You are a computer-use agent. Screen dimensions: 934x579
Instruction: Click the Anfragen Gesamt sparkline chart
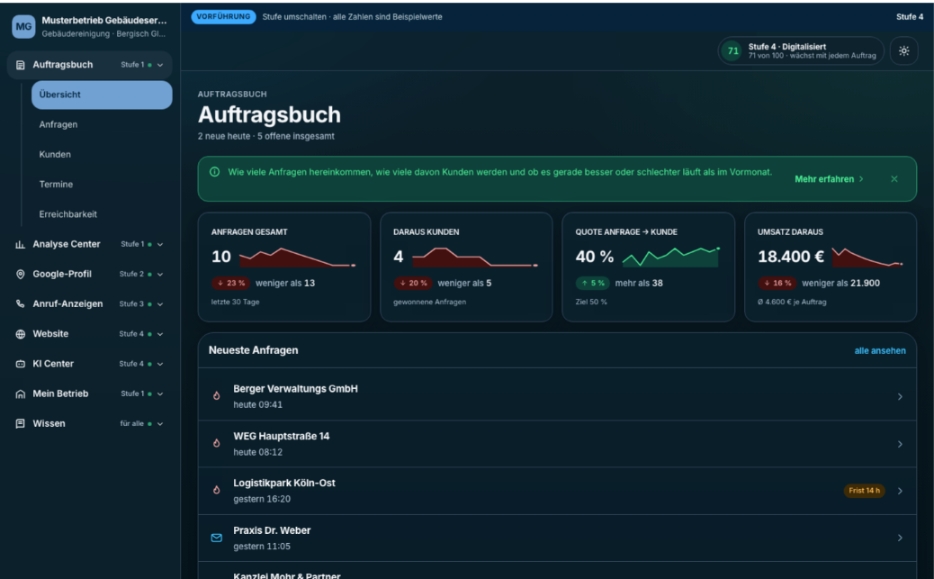297,257
